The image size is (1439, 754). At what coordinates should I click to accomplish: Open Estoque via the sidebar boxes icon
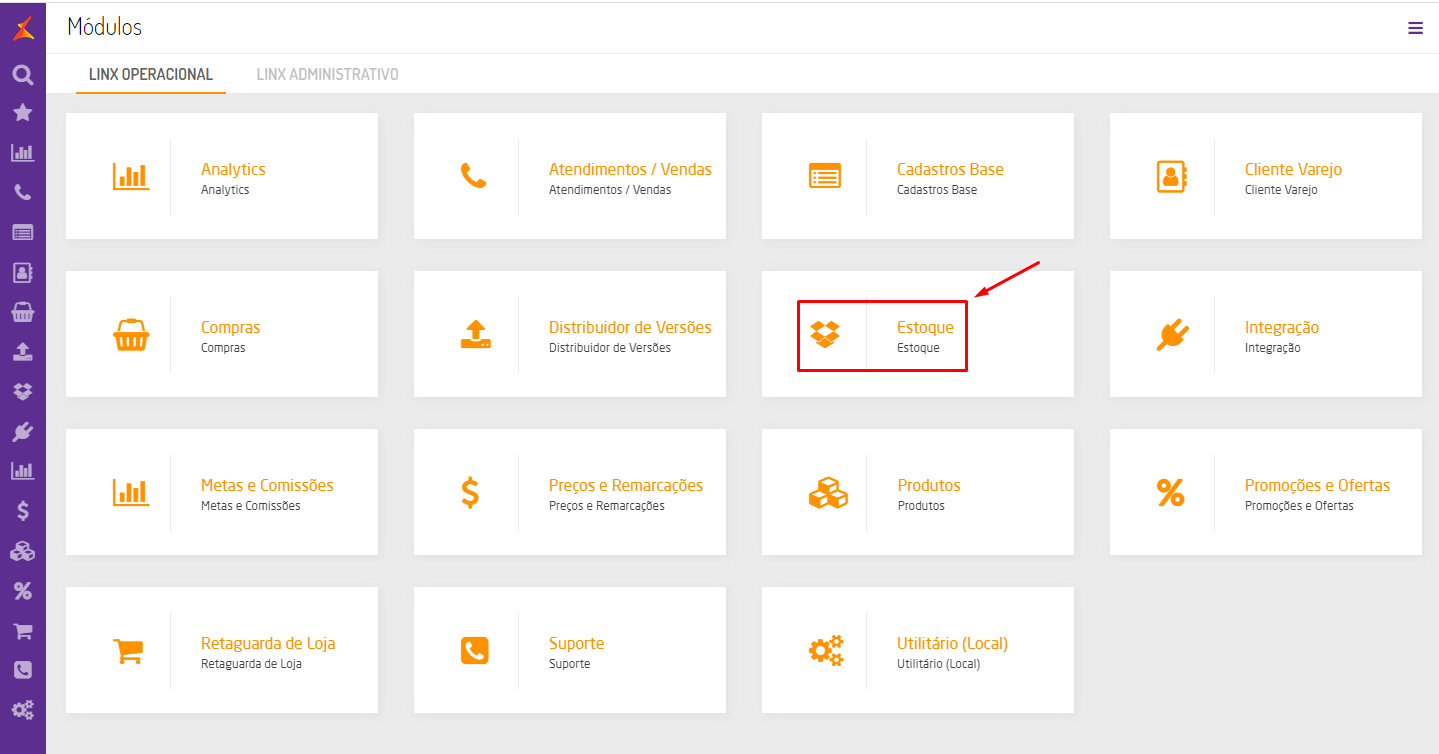(x=23, y=392)
